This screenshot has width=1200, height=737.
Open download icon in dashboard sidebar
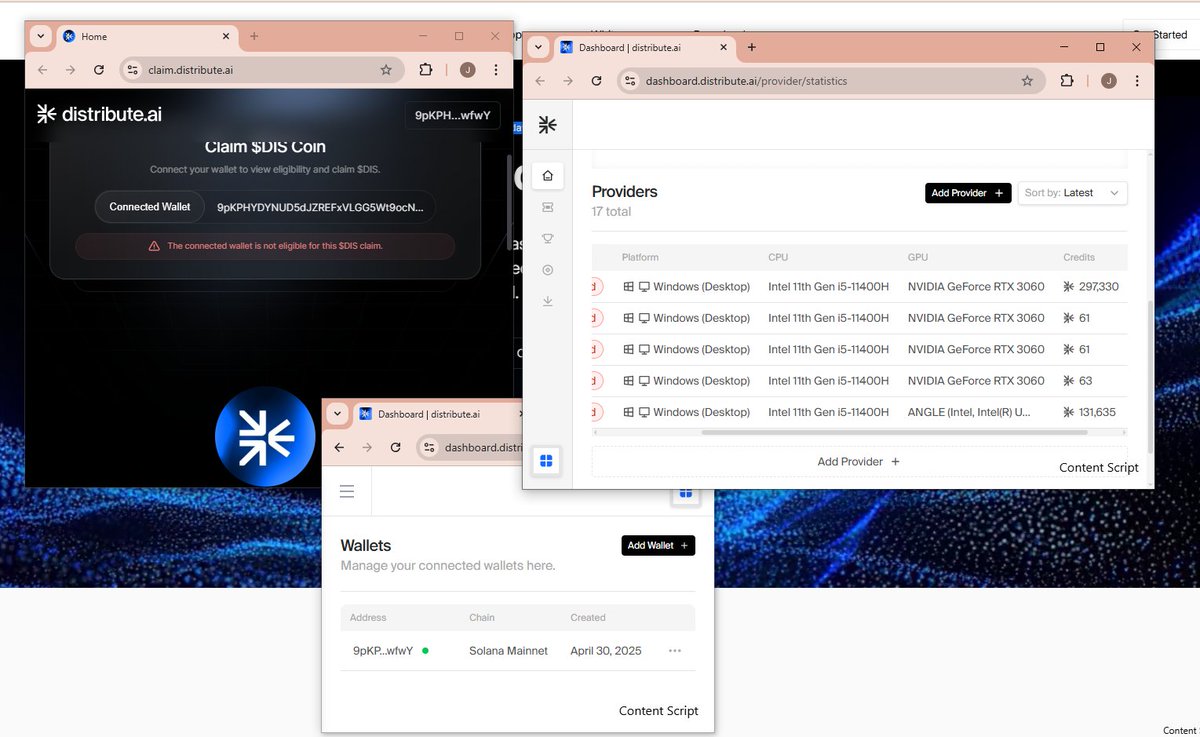(x=547, y=300)
